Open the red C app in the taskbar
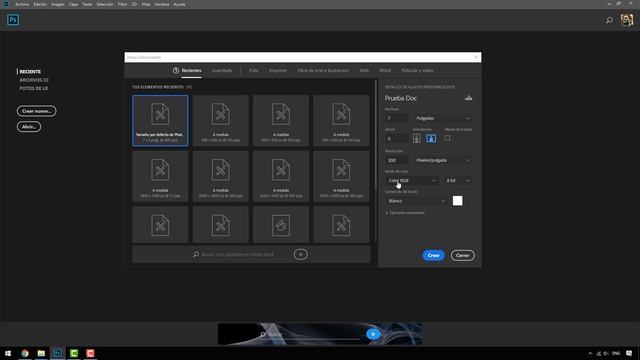Image resolution: width=640 pixels, height=360 pixels. point(90,353)
